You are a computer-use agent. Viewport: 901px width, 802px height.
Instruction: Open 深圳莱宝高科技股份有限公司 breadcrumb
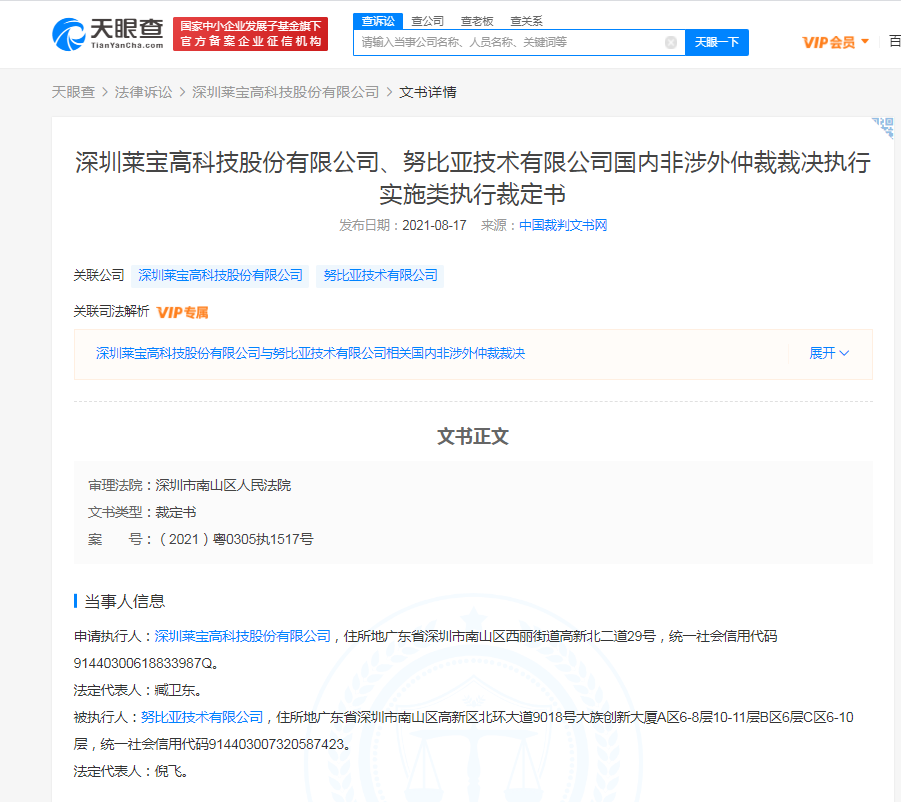[x=286, y=92]
